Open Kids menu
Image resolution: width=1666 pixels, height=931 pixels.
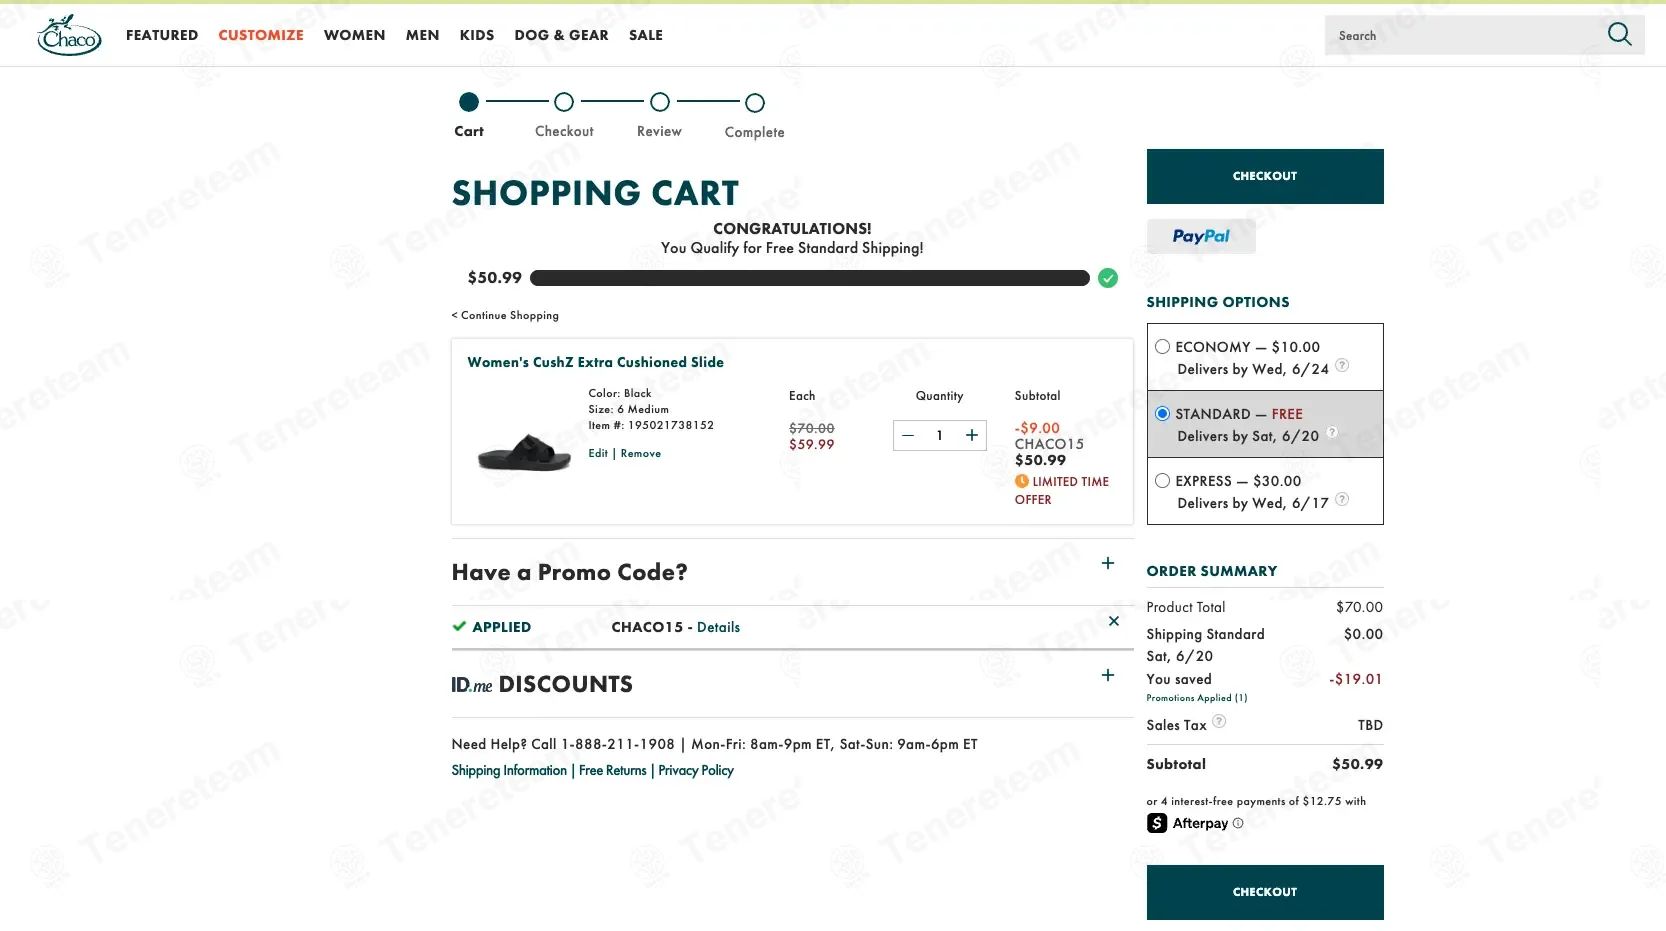(x=477, y=35)
